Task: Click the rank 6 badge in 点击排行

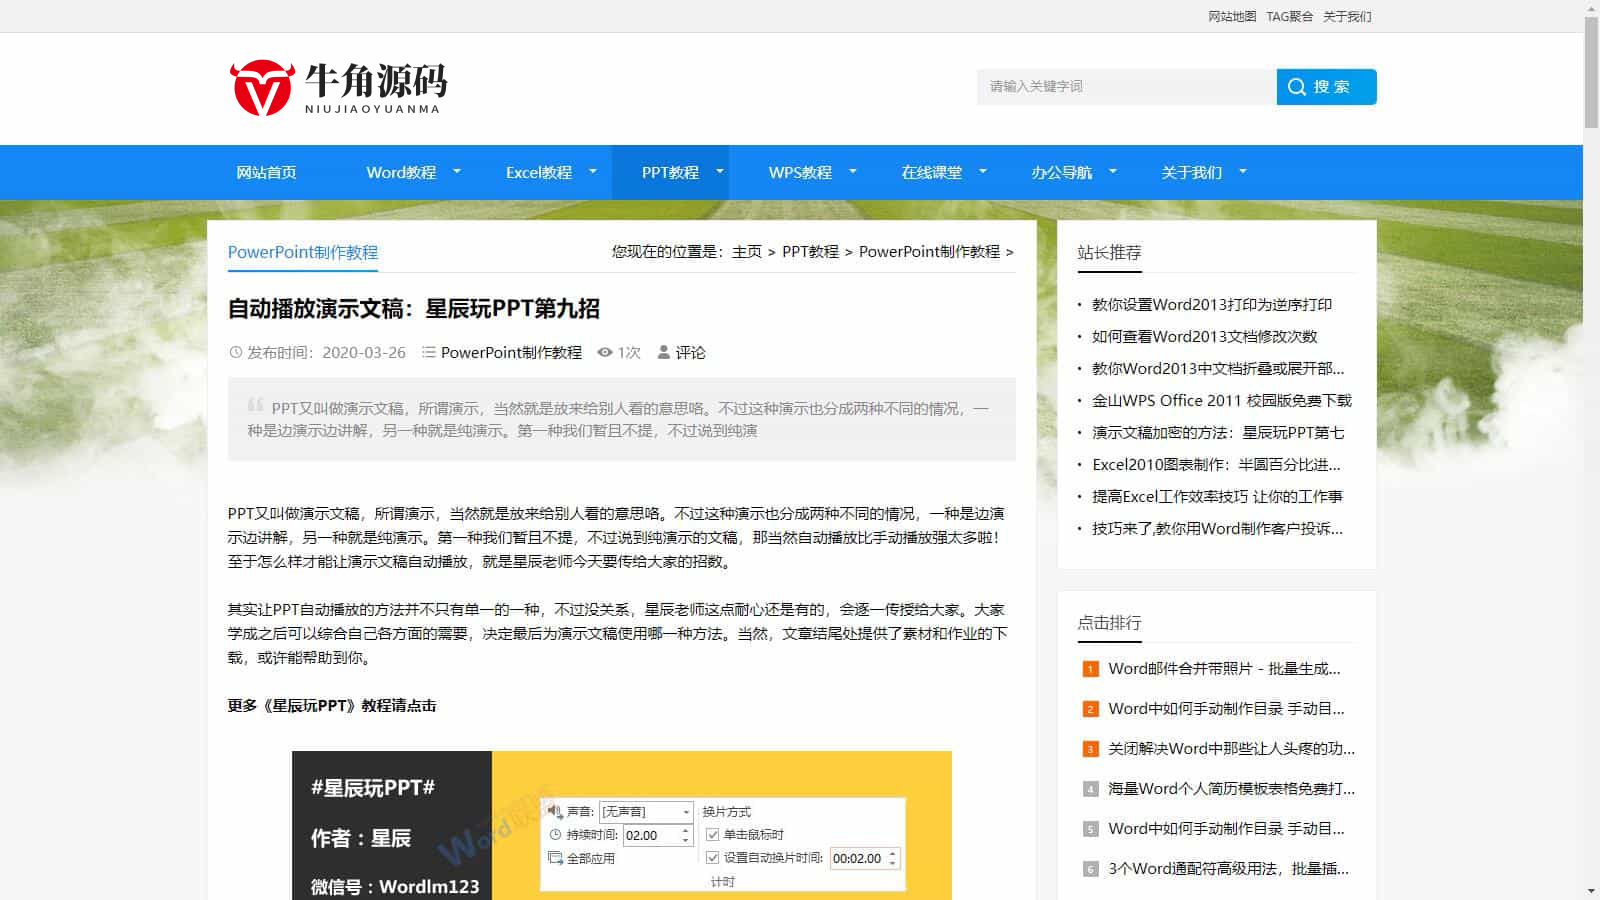Action: 1090,869
